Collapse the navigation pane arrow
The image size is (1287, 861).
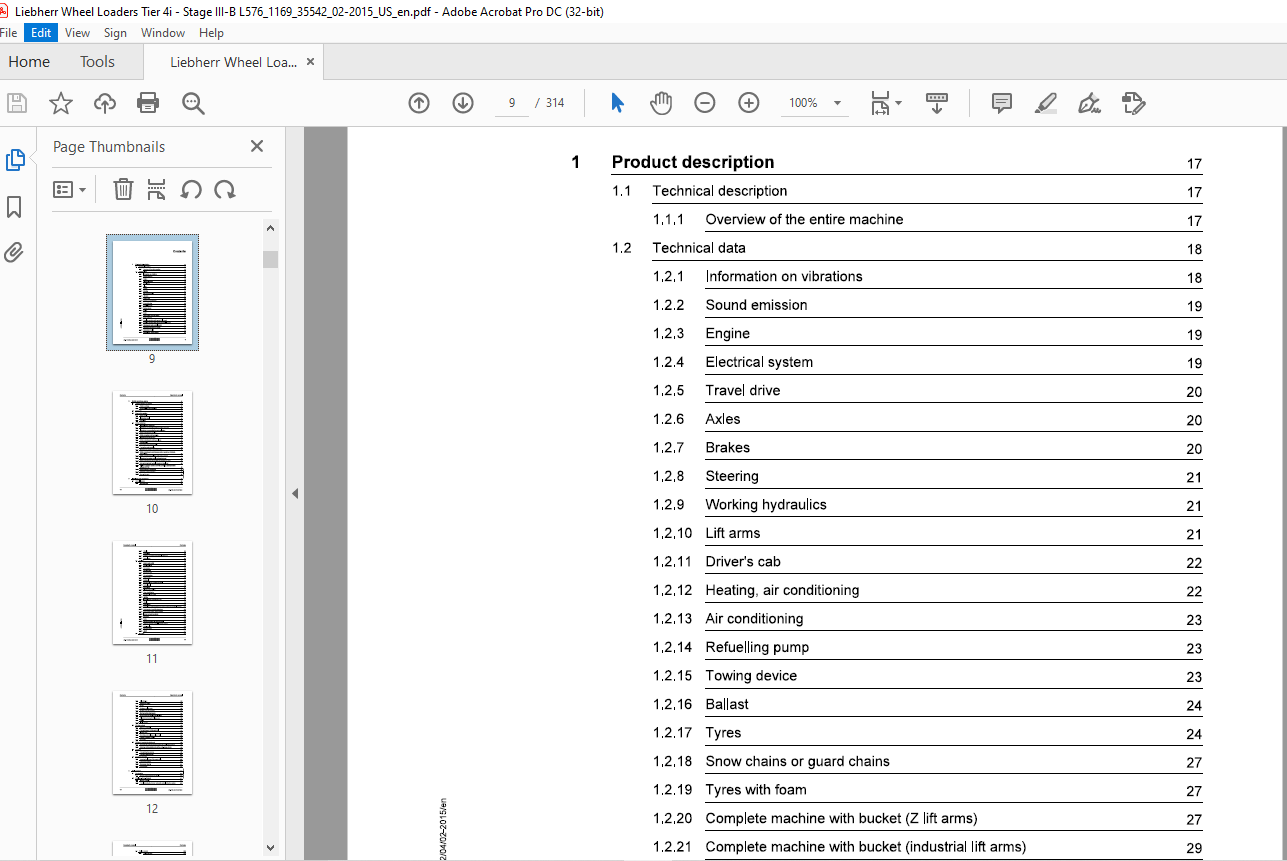(x=295, y=494)
